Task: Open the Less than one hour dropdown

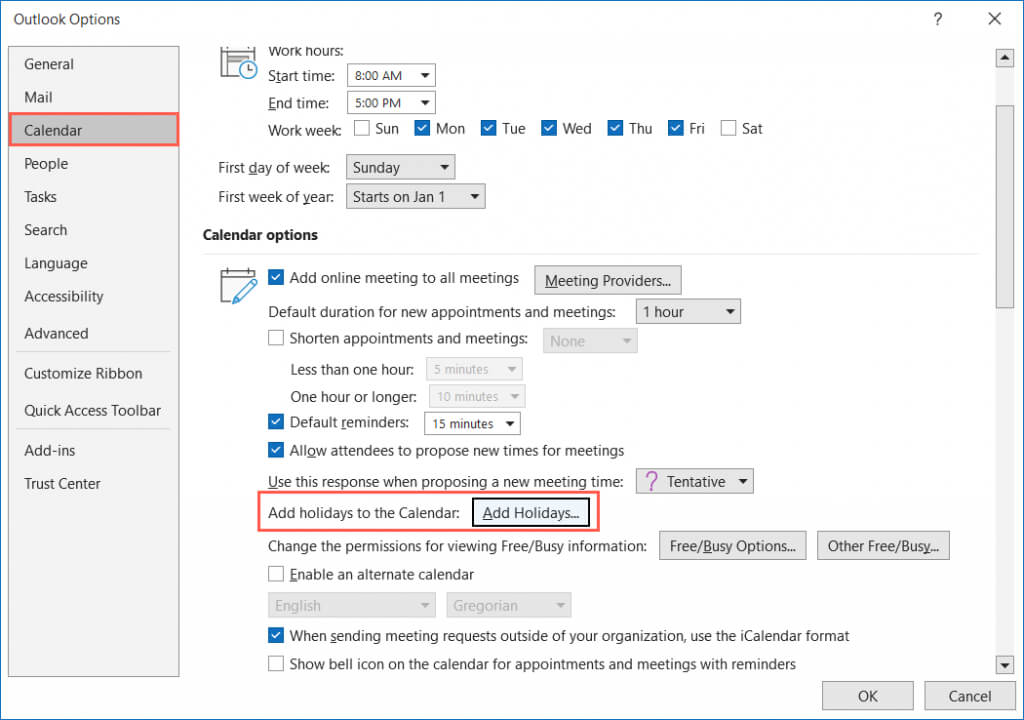Action: [474, 369]
